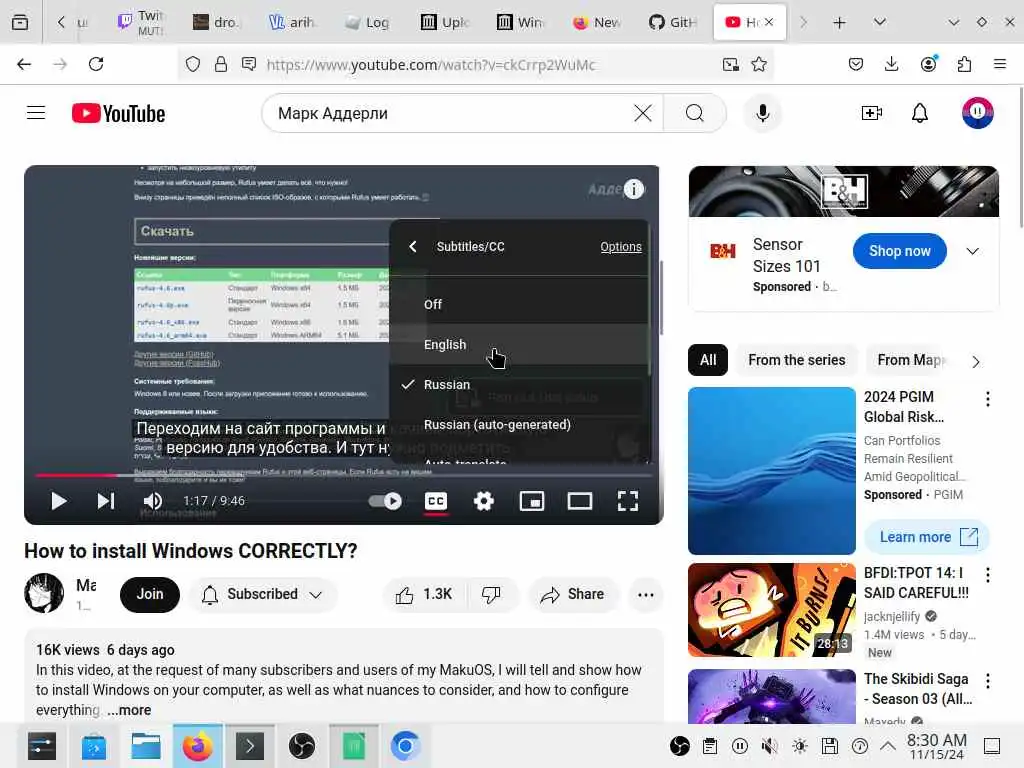Open Firefox downloads panel

[891, 64]
